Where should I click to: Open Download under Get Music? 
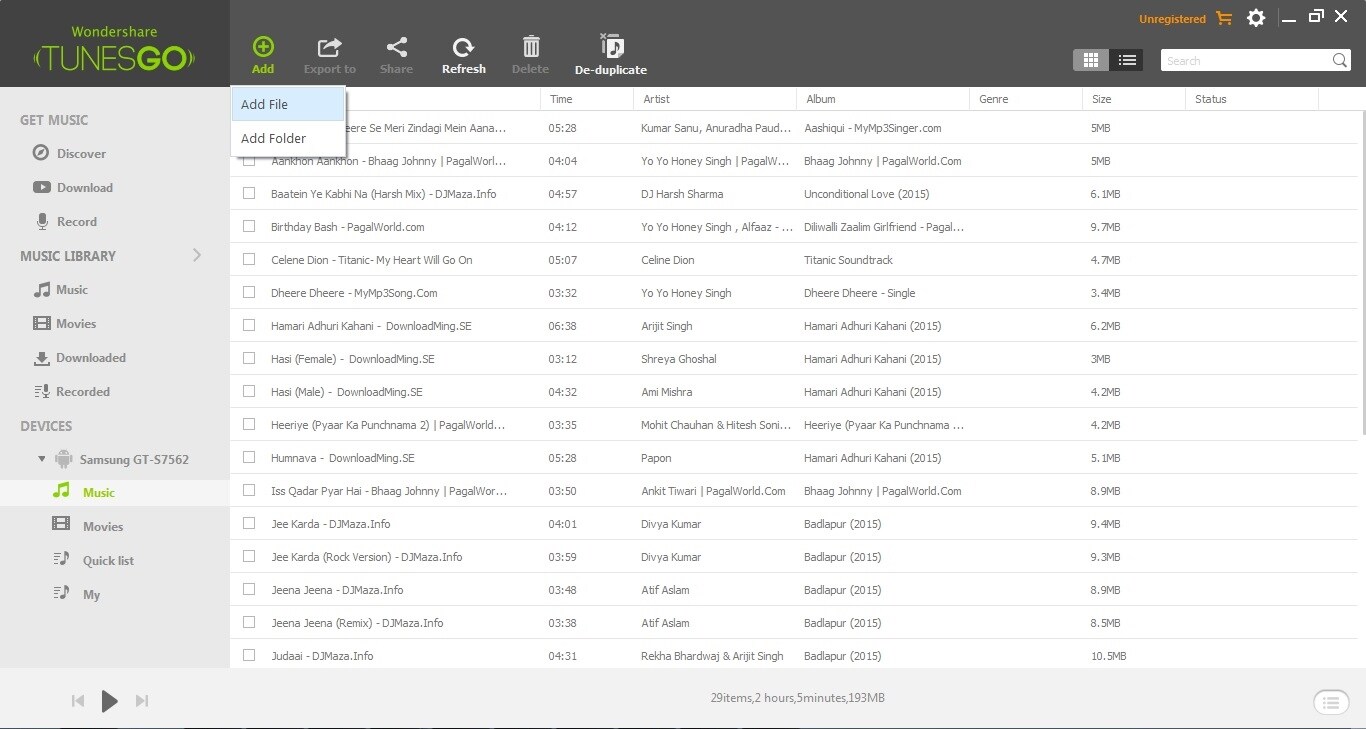tap(73, 187)
